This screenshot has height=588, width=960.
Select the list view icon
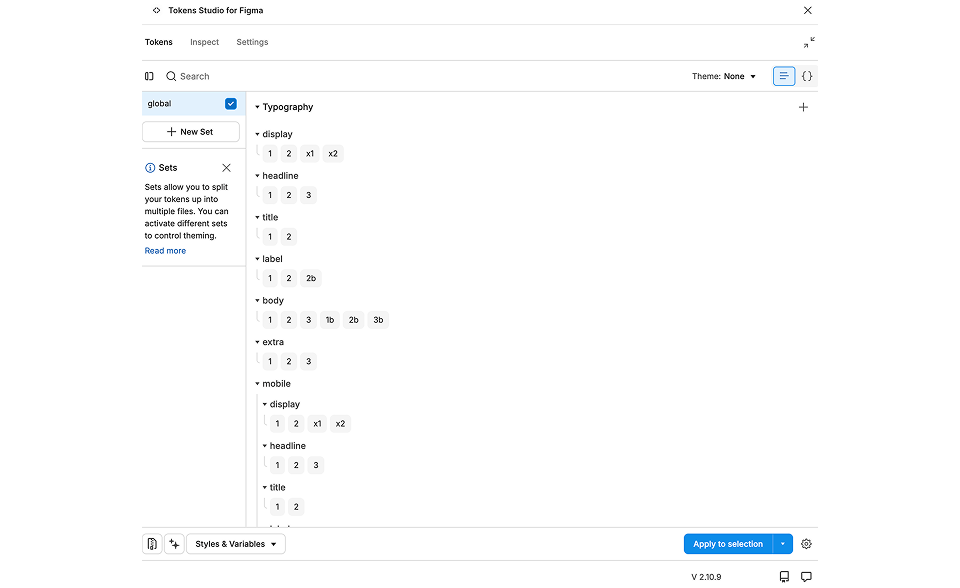click(784, 76)
